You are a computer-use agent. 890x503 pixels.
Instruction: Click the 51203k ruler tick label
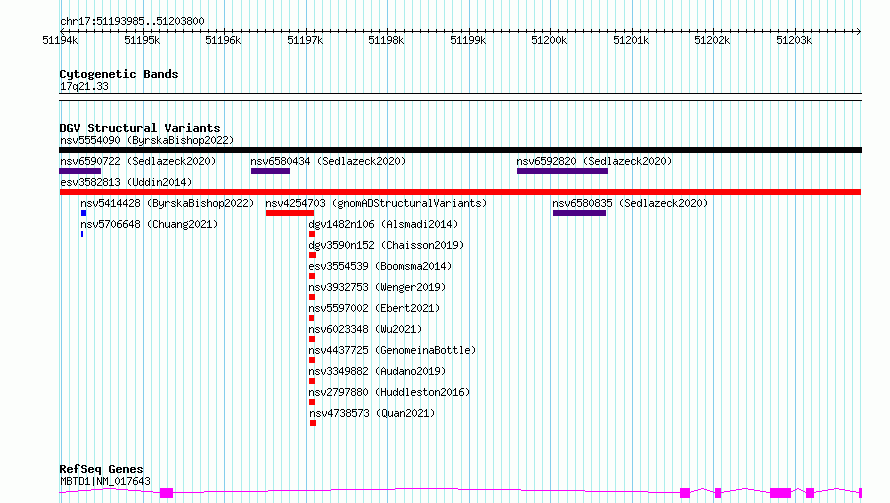[794, 40]
